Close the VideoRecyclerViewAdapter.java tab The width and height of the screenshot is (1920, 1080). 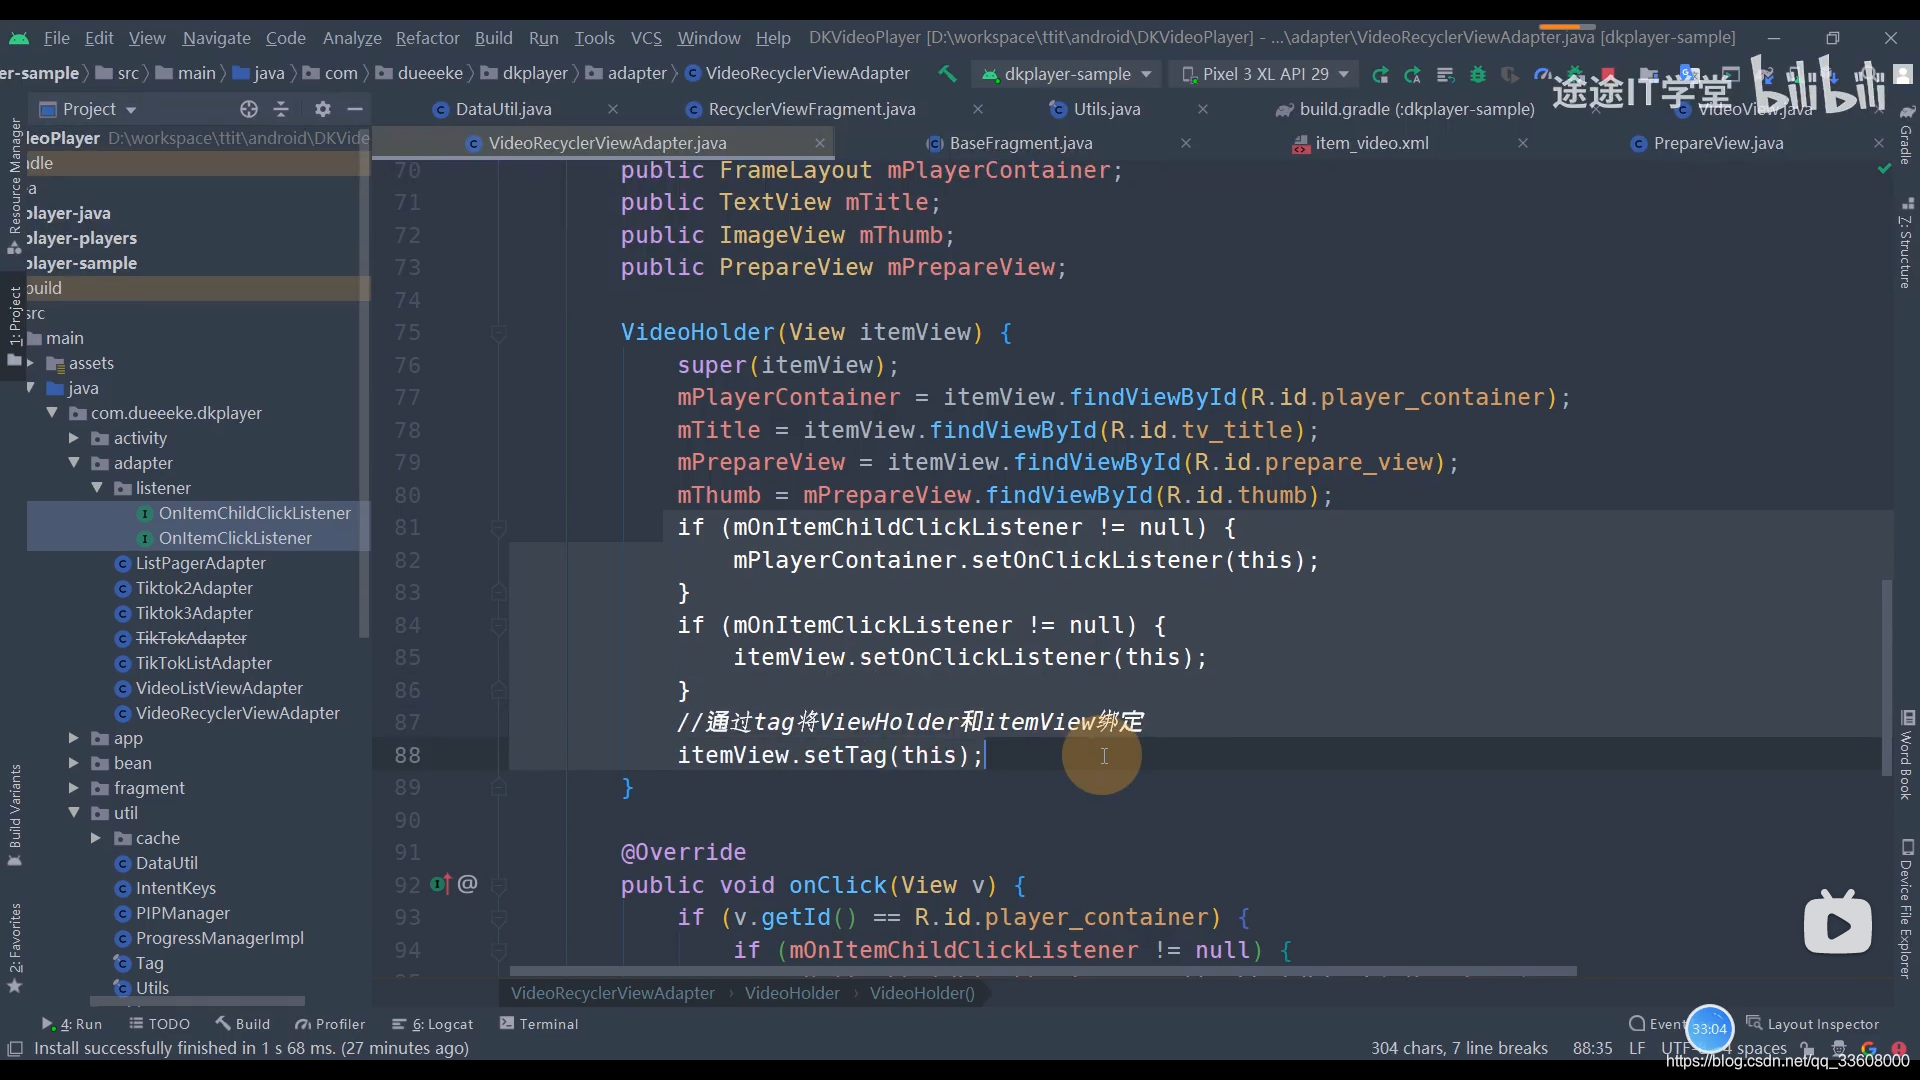(x=820, y=143)
